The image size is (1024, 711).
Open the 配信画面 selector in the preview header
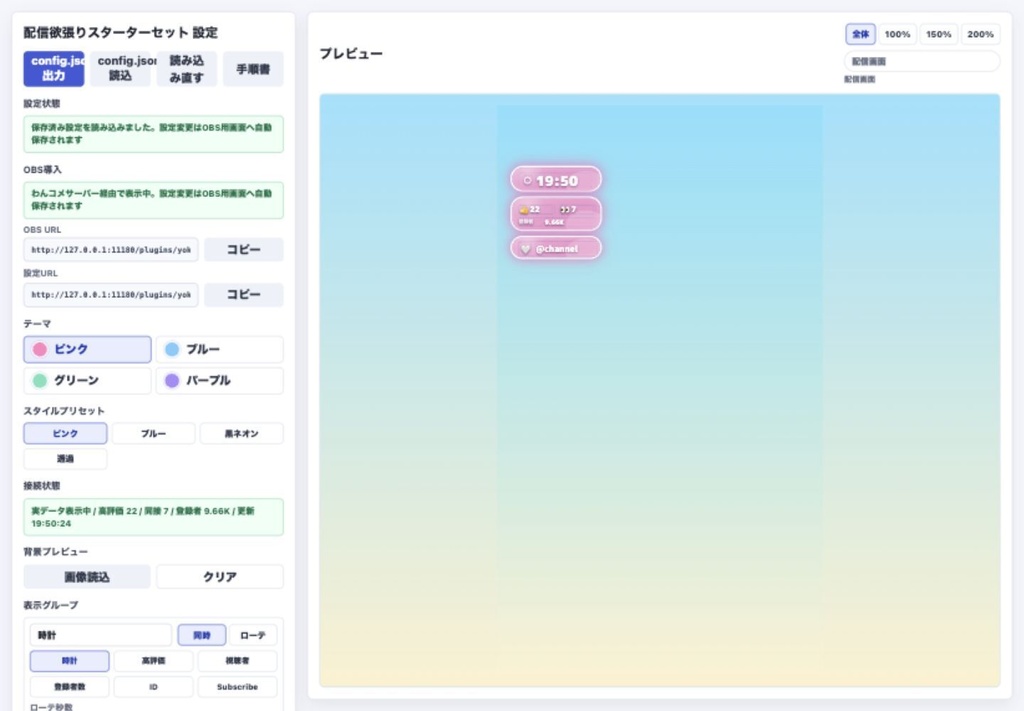pos(922,61)
